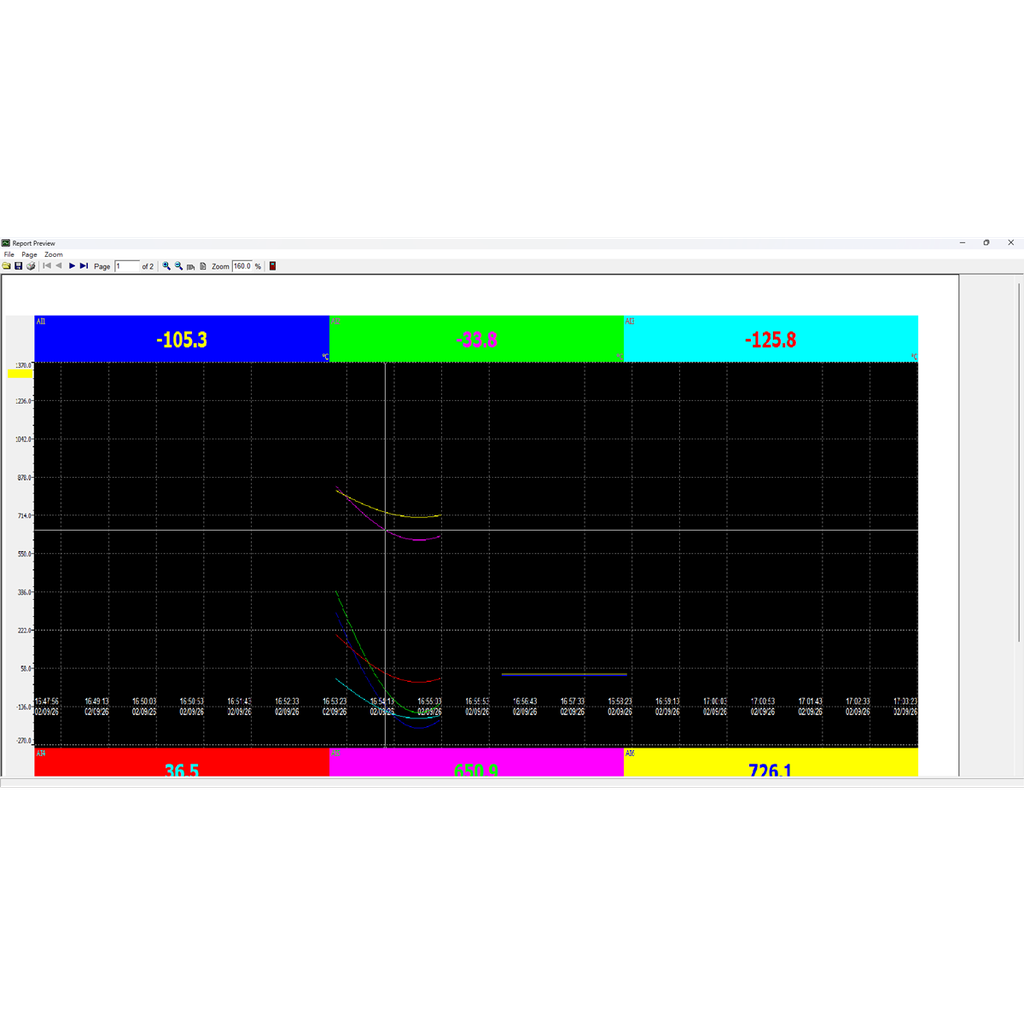Go to the previous page

click(x=59, y=266)
